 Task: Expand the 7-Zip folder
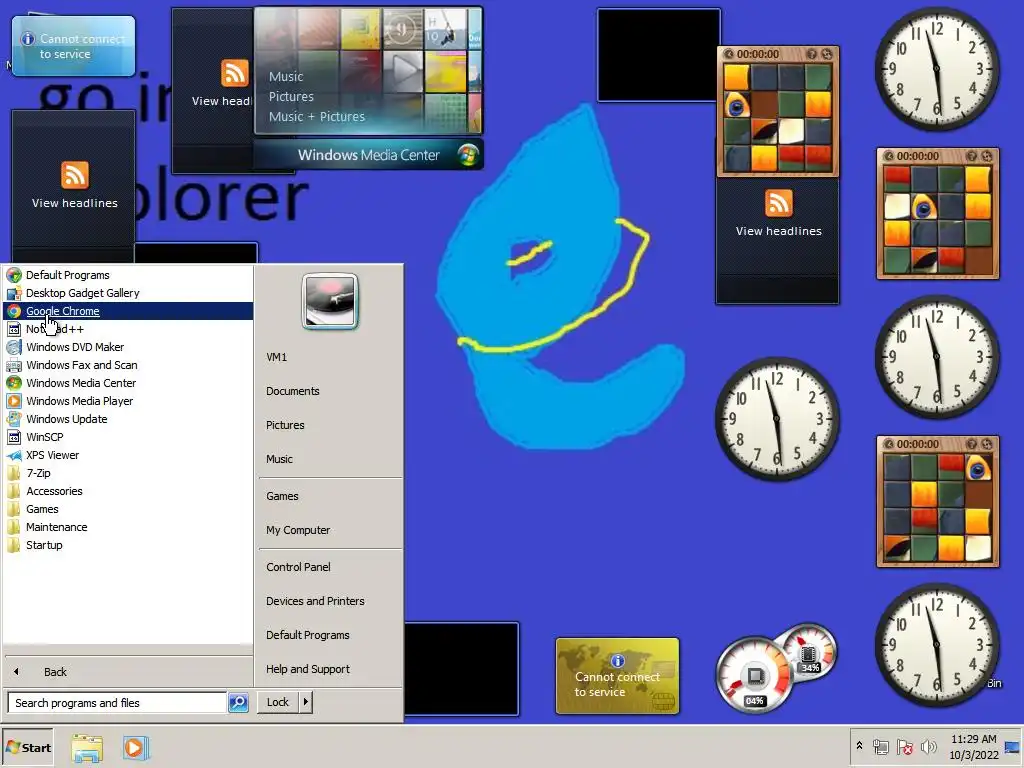[128, 473]
